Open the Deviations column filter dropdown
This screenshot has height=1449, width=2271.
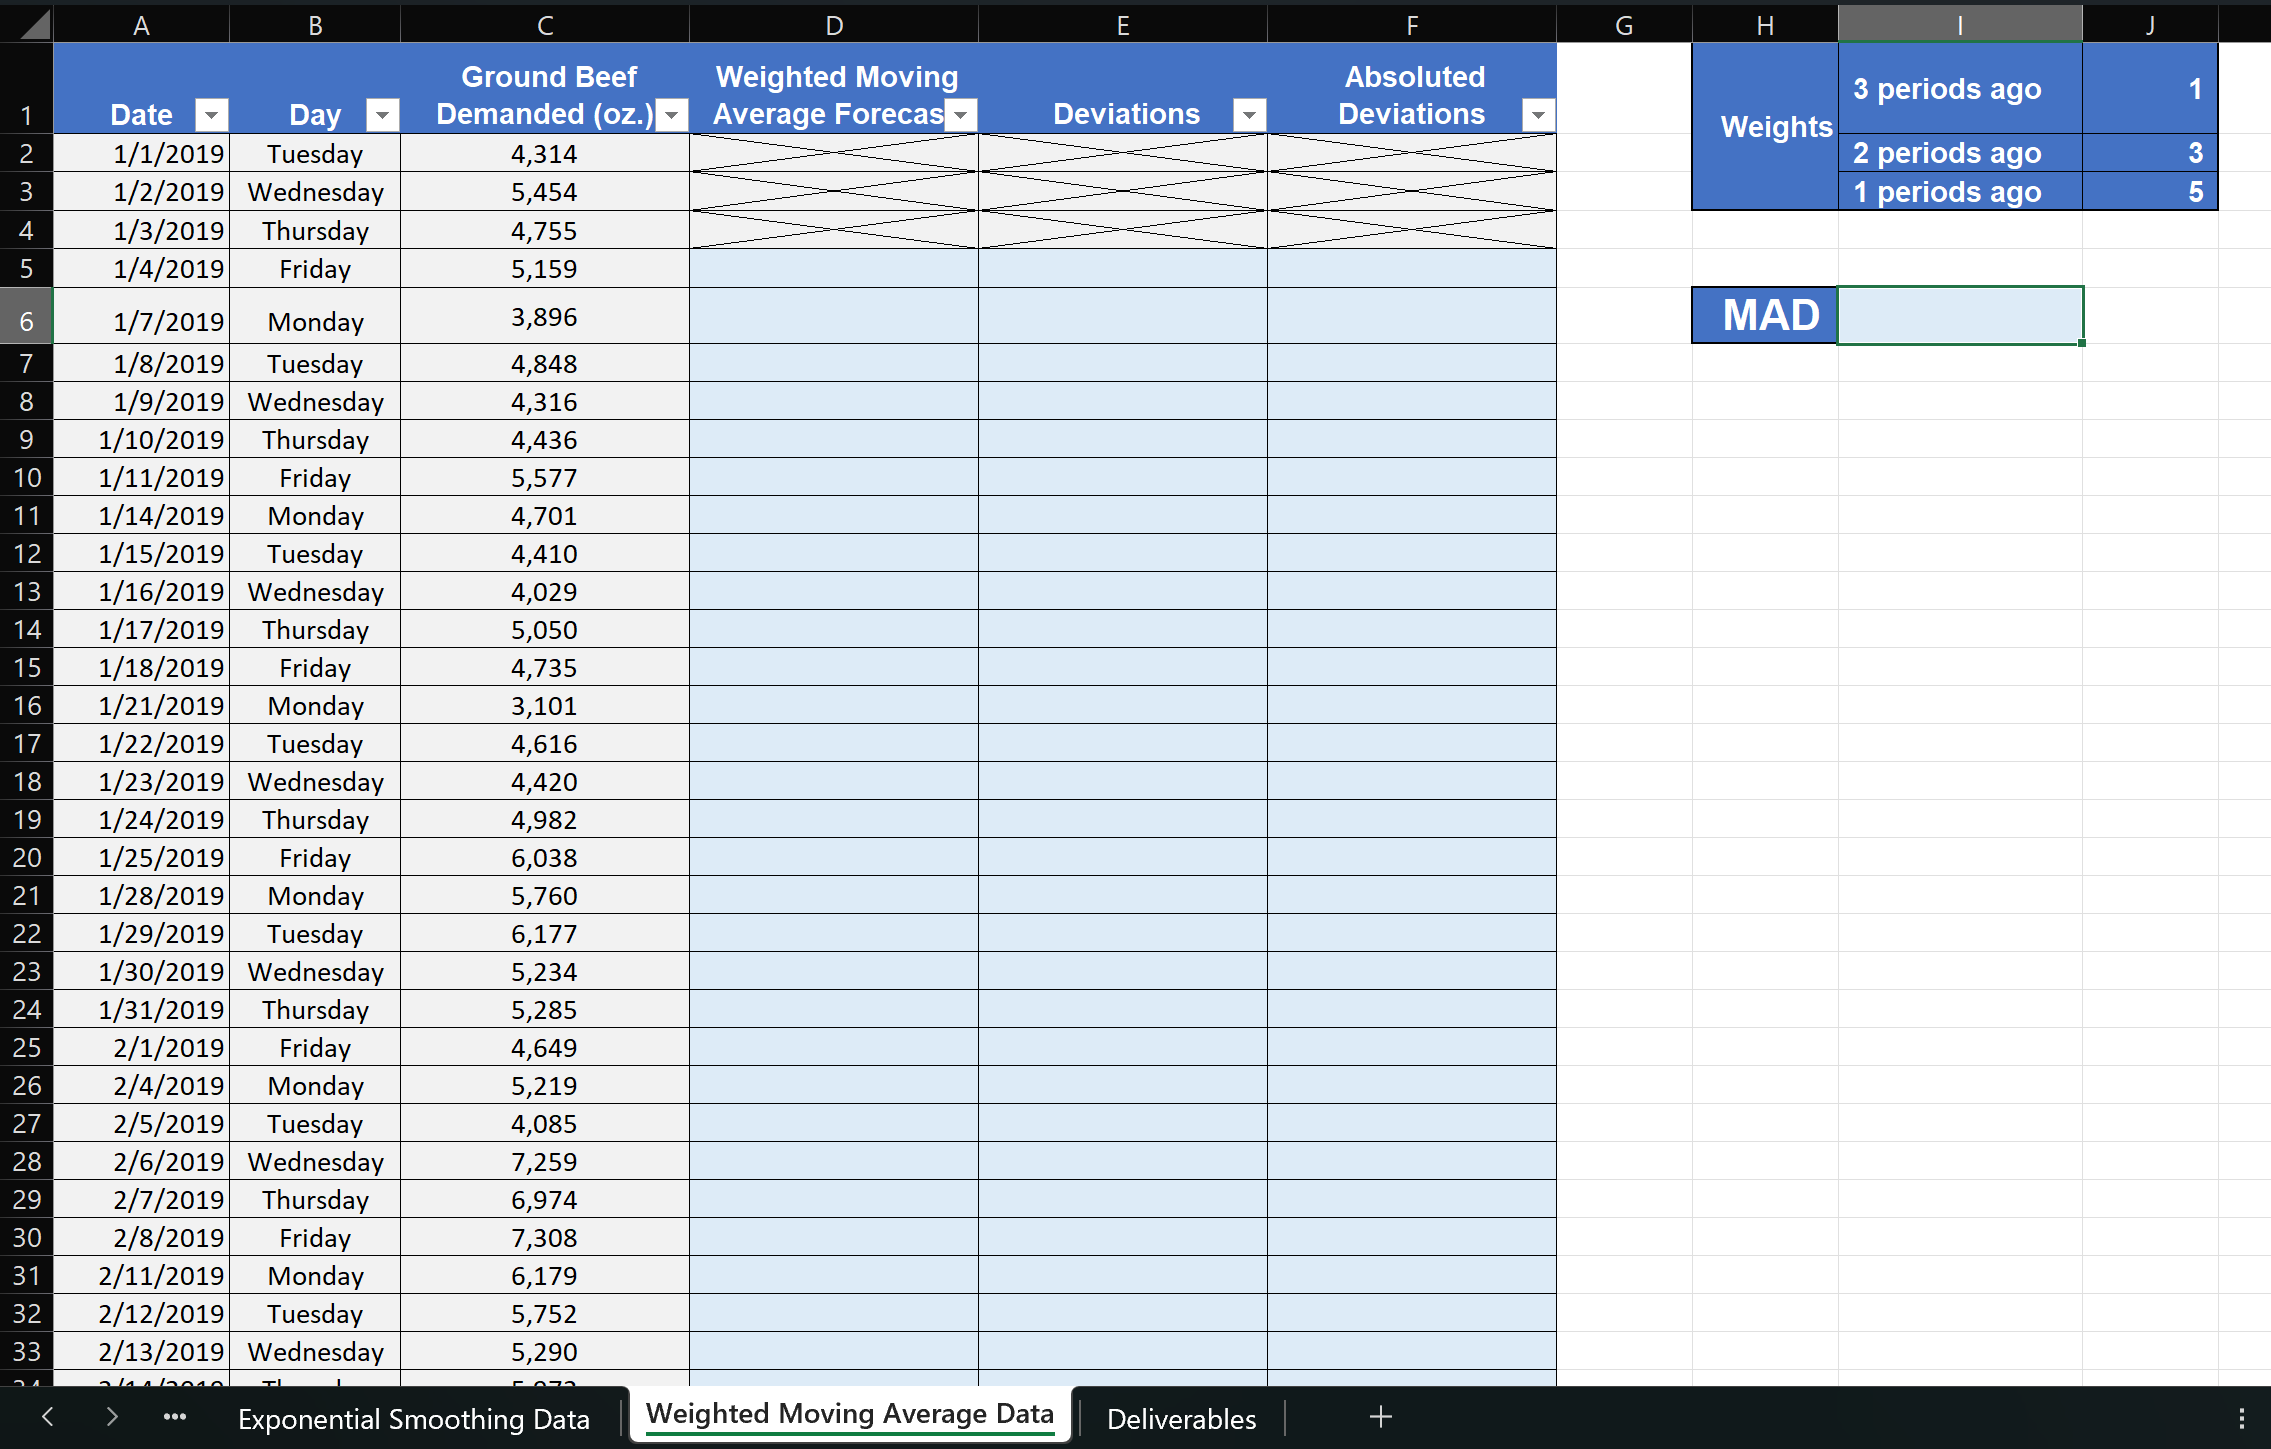click(1249, 115)
